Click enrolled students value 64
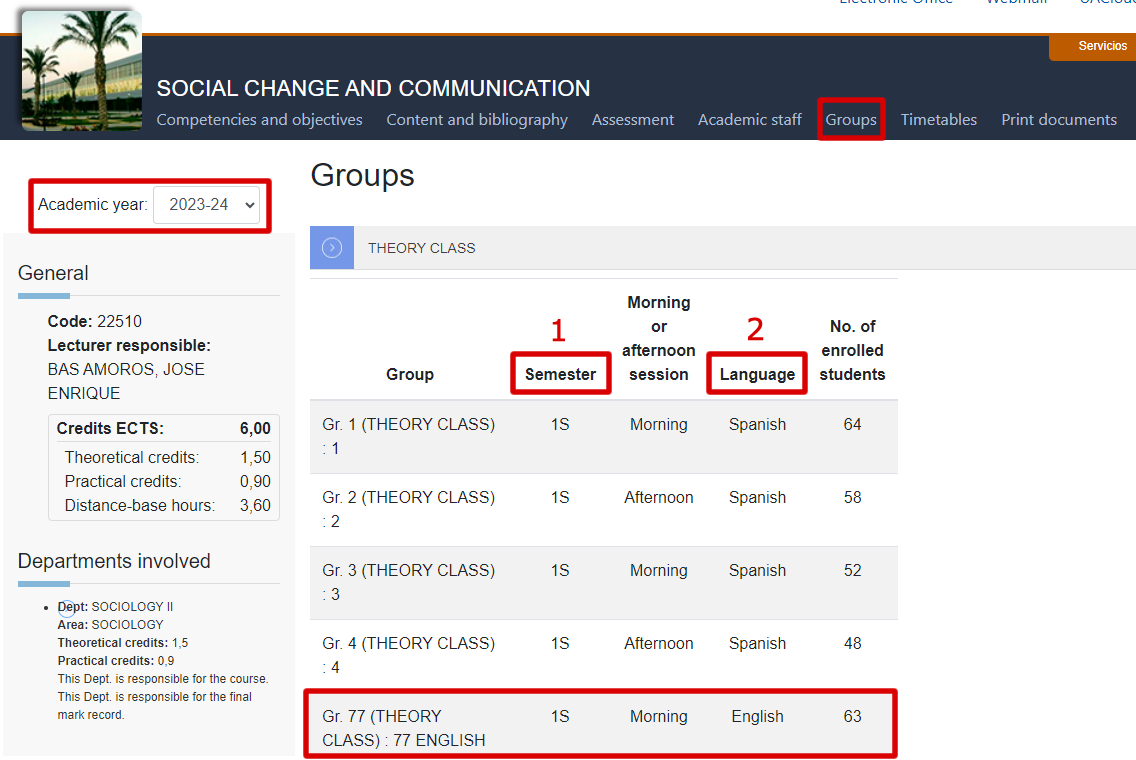This screenshot has width=1136, height=760. point(852,425)
